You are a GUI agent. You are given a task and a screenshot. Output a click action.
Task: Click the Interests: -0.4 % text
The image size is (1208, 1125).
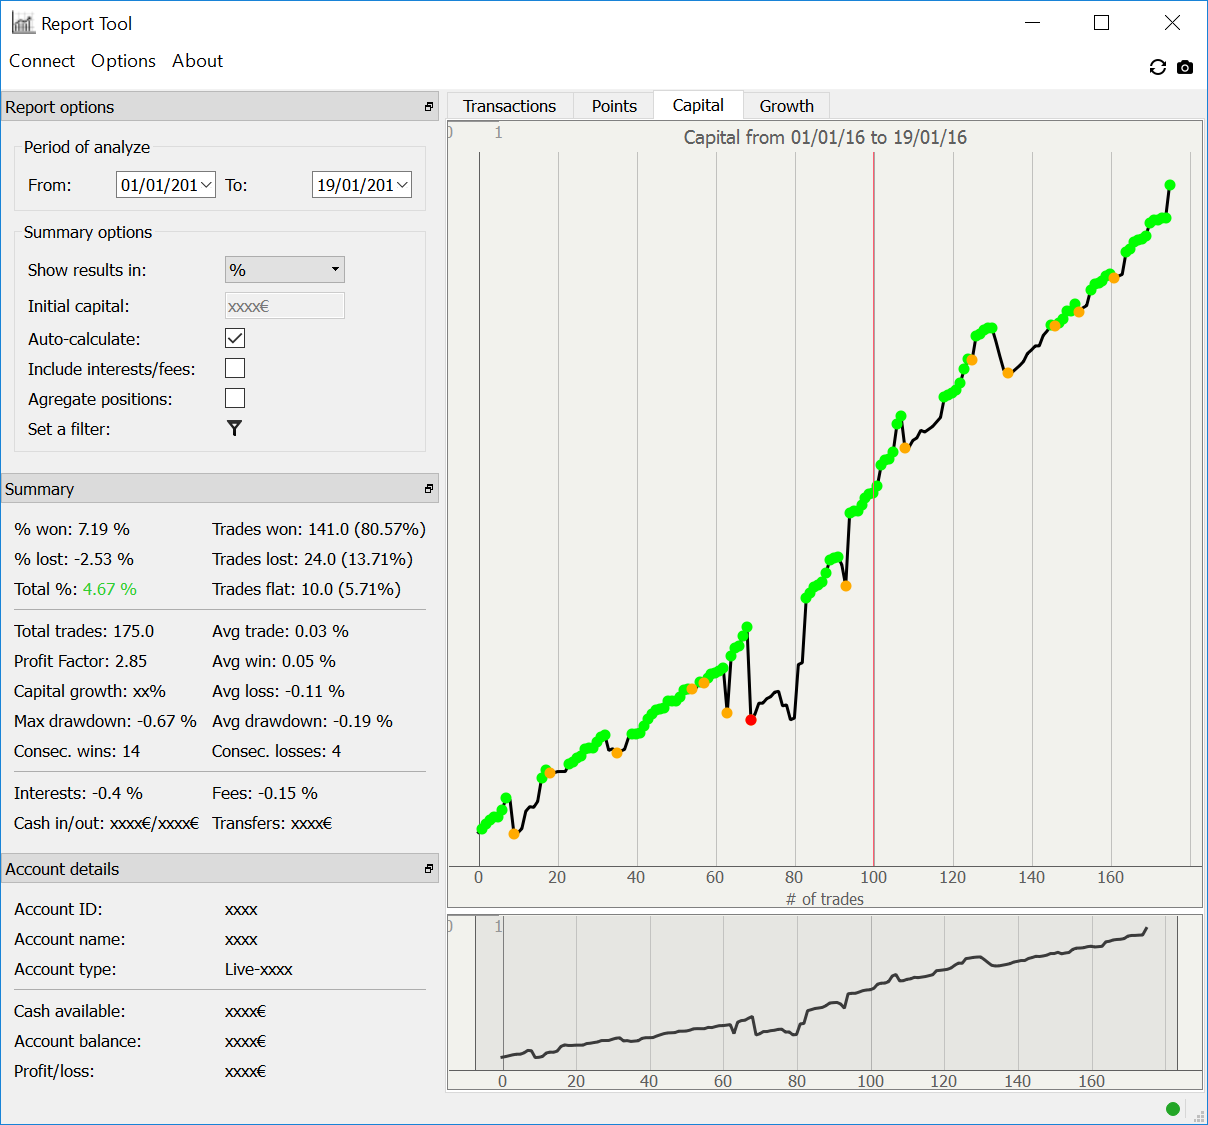tap(78, 793)
